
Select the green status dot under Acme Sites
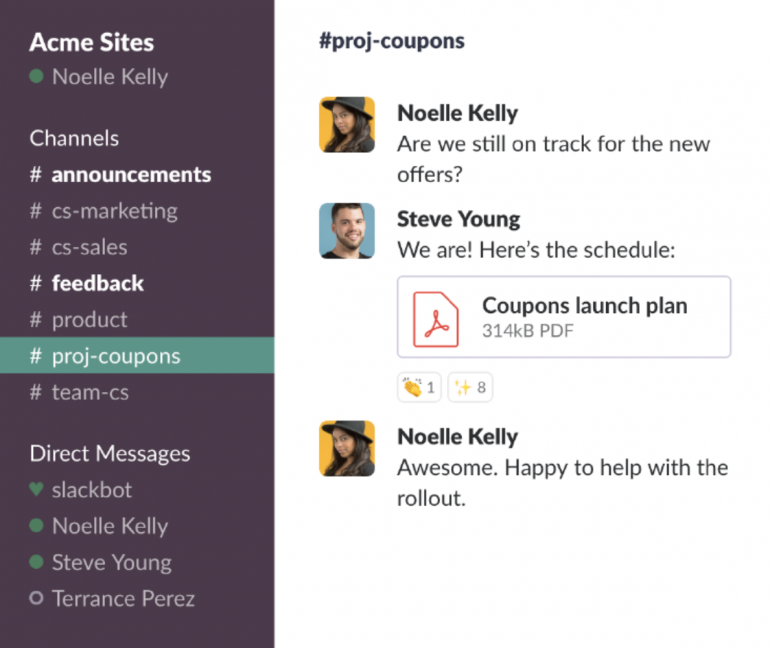pyautogui.click(x=36, y=76)
